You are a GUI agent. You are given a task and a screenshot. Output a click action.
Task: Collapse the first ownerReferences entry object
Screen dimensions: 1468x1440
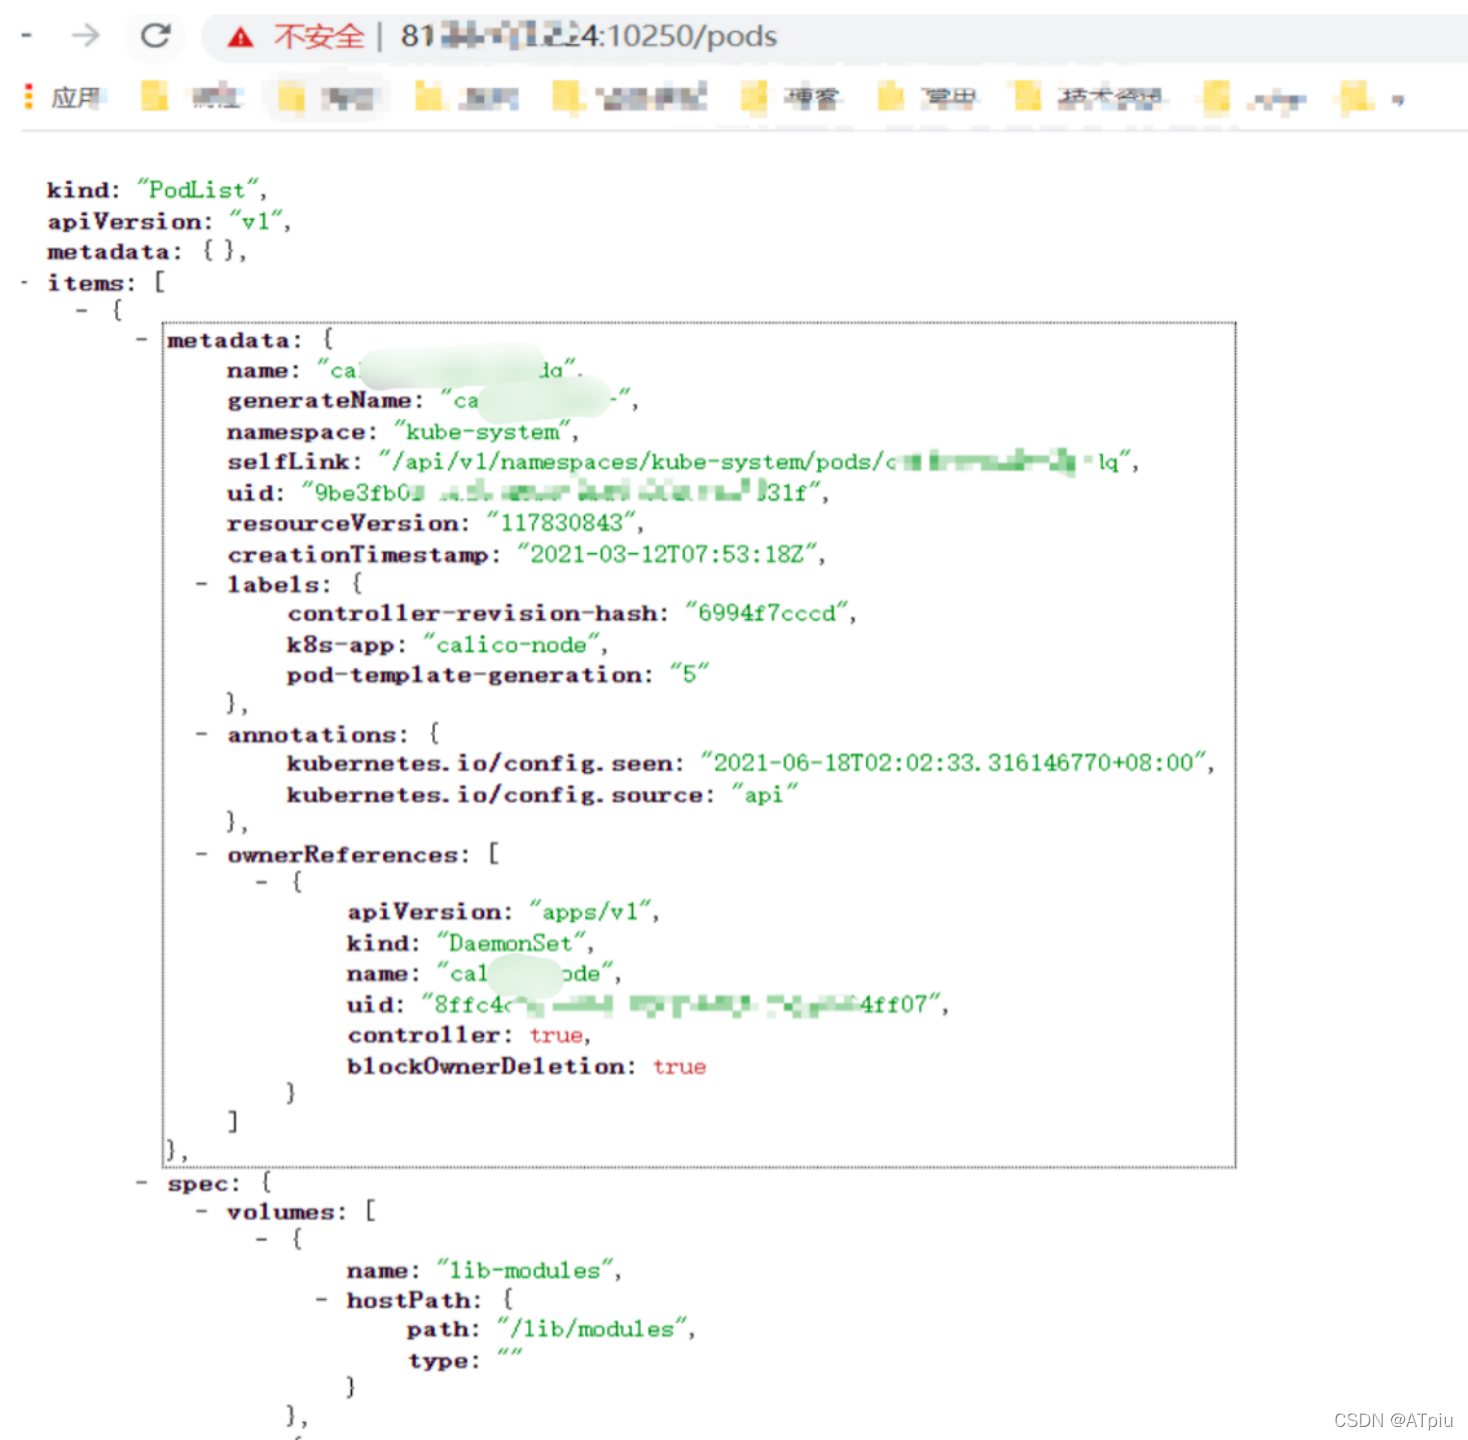(262, 882)
